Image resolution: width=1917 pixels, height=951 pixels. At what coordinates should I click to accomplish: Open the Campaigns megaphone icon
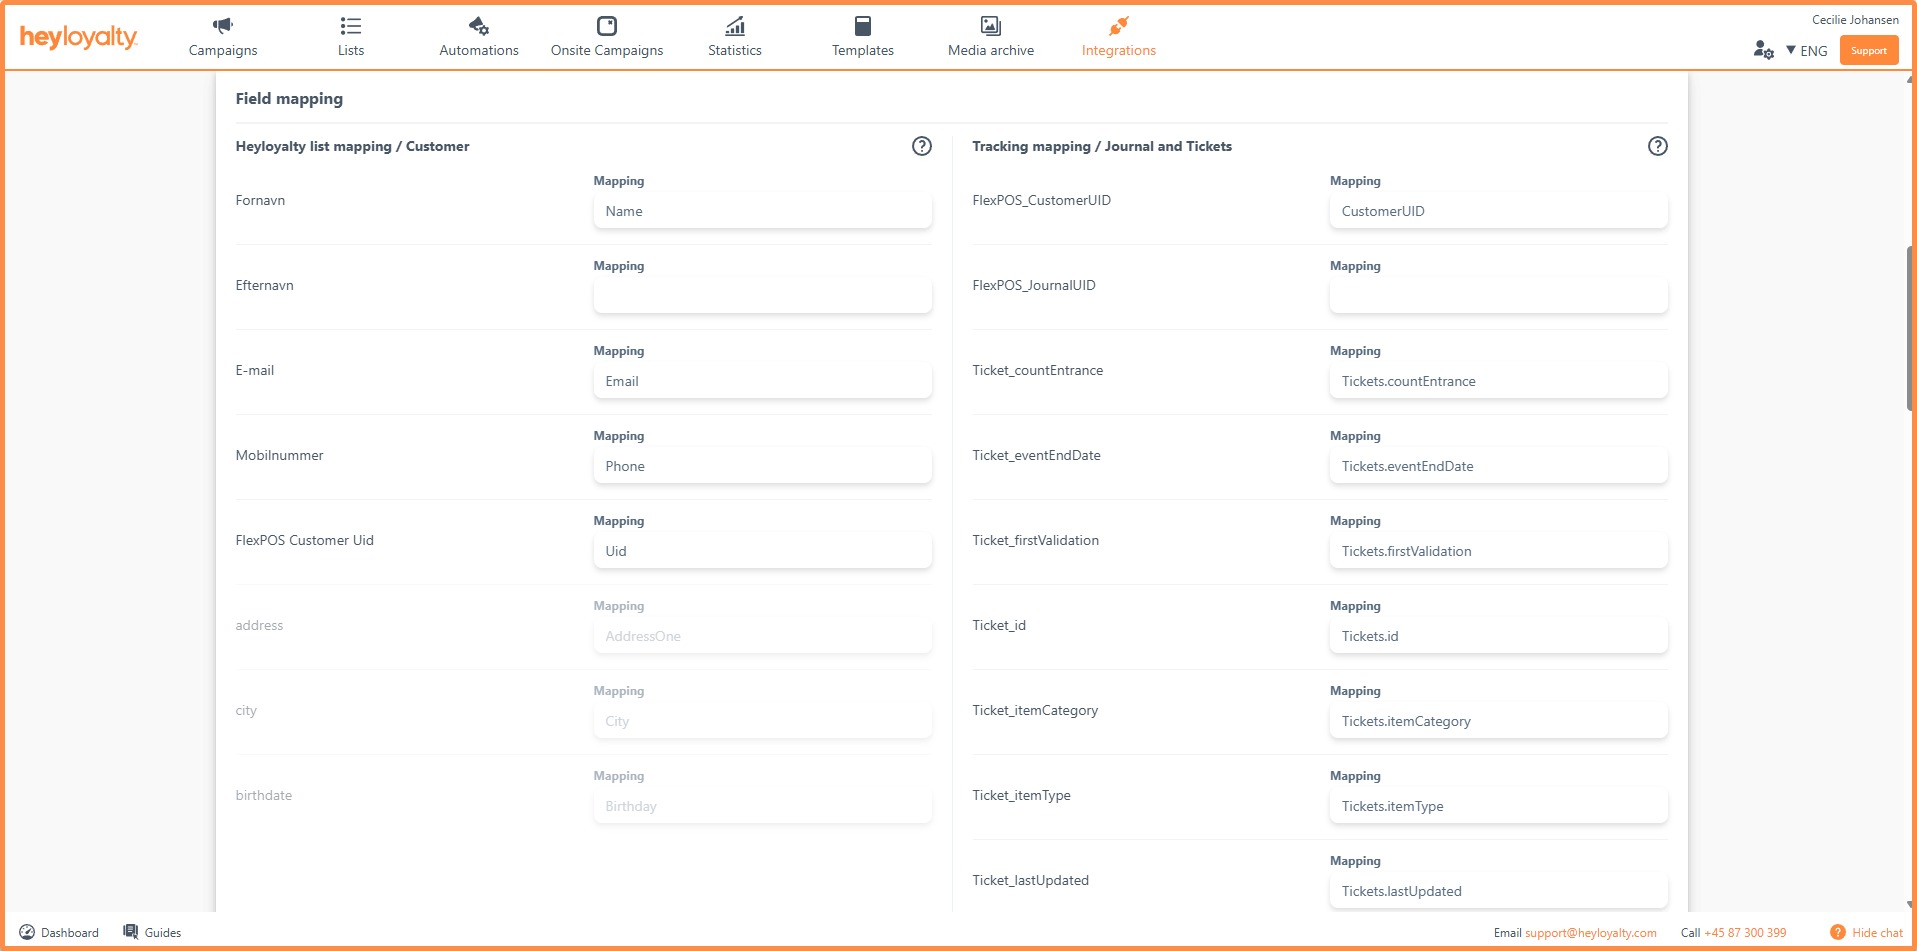pos(222,26)
